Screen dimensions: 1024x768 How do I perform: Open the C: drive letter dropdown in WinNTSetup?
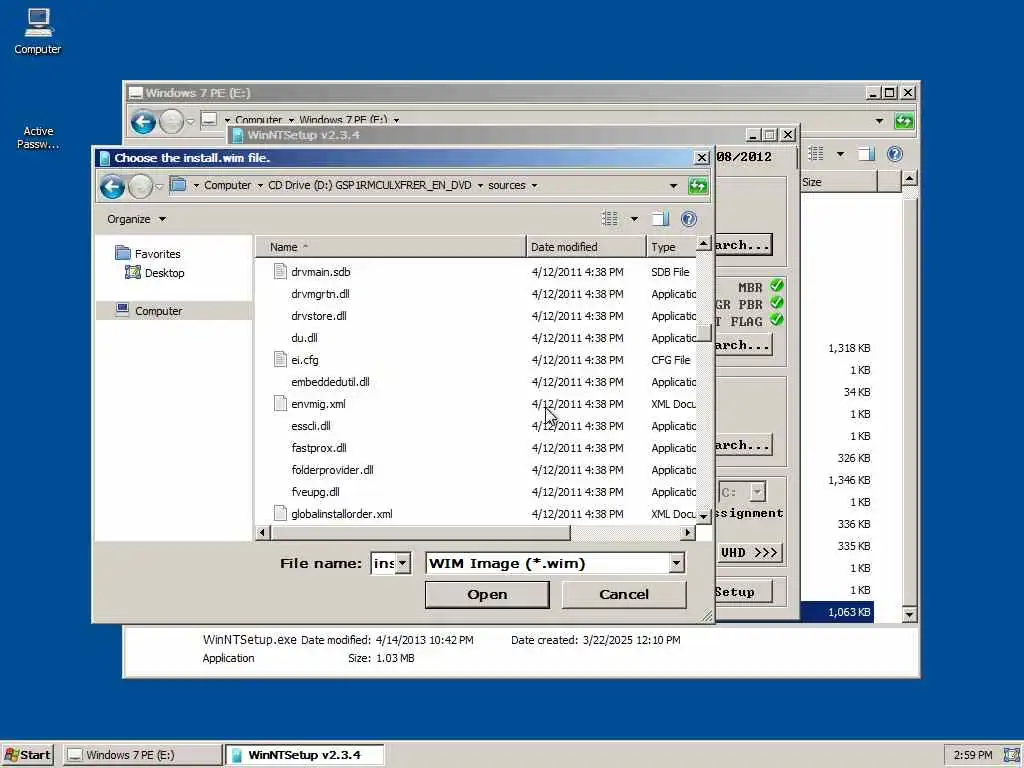(x=757, y=491)
